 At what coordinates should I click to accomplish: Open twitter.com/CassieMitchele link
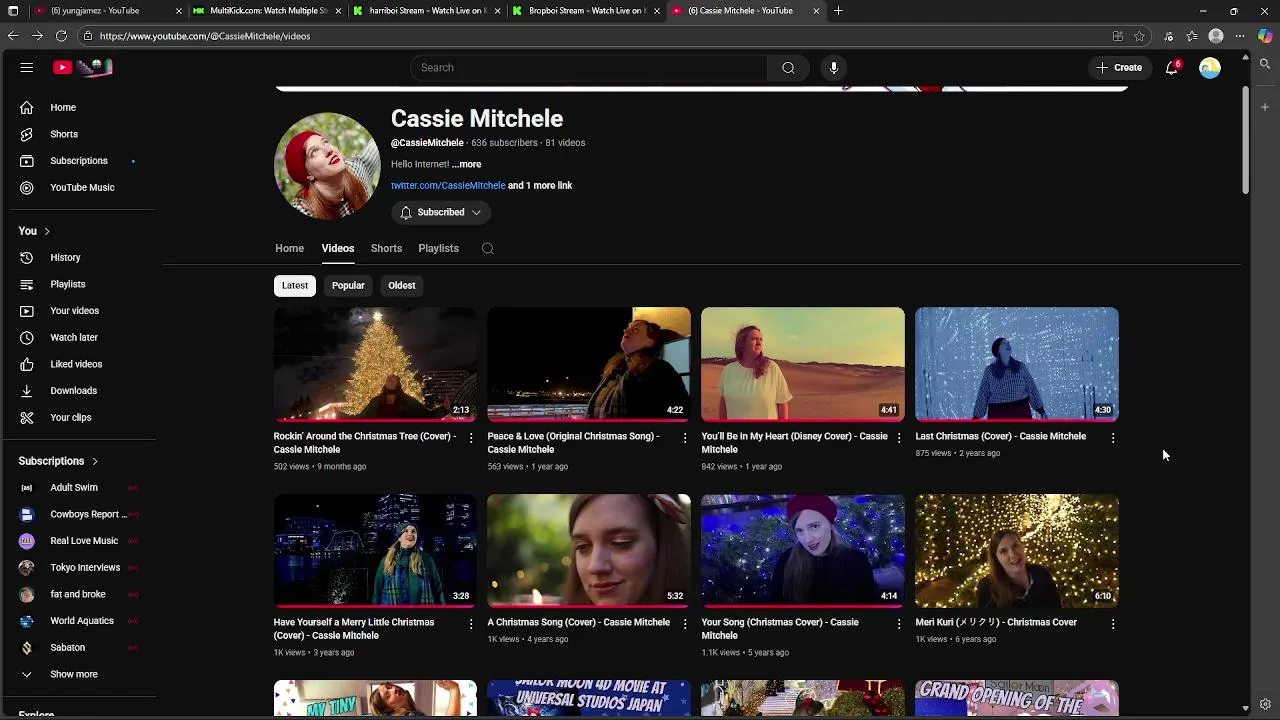(448, 185)
